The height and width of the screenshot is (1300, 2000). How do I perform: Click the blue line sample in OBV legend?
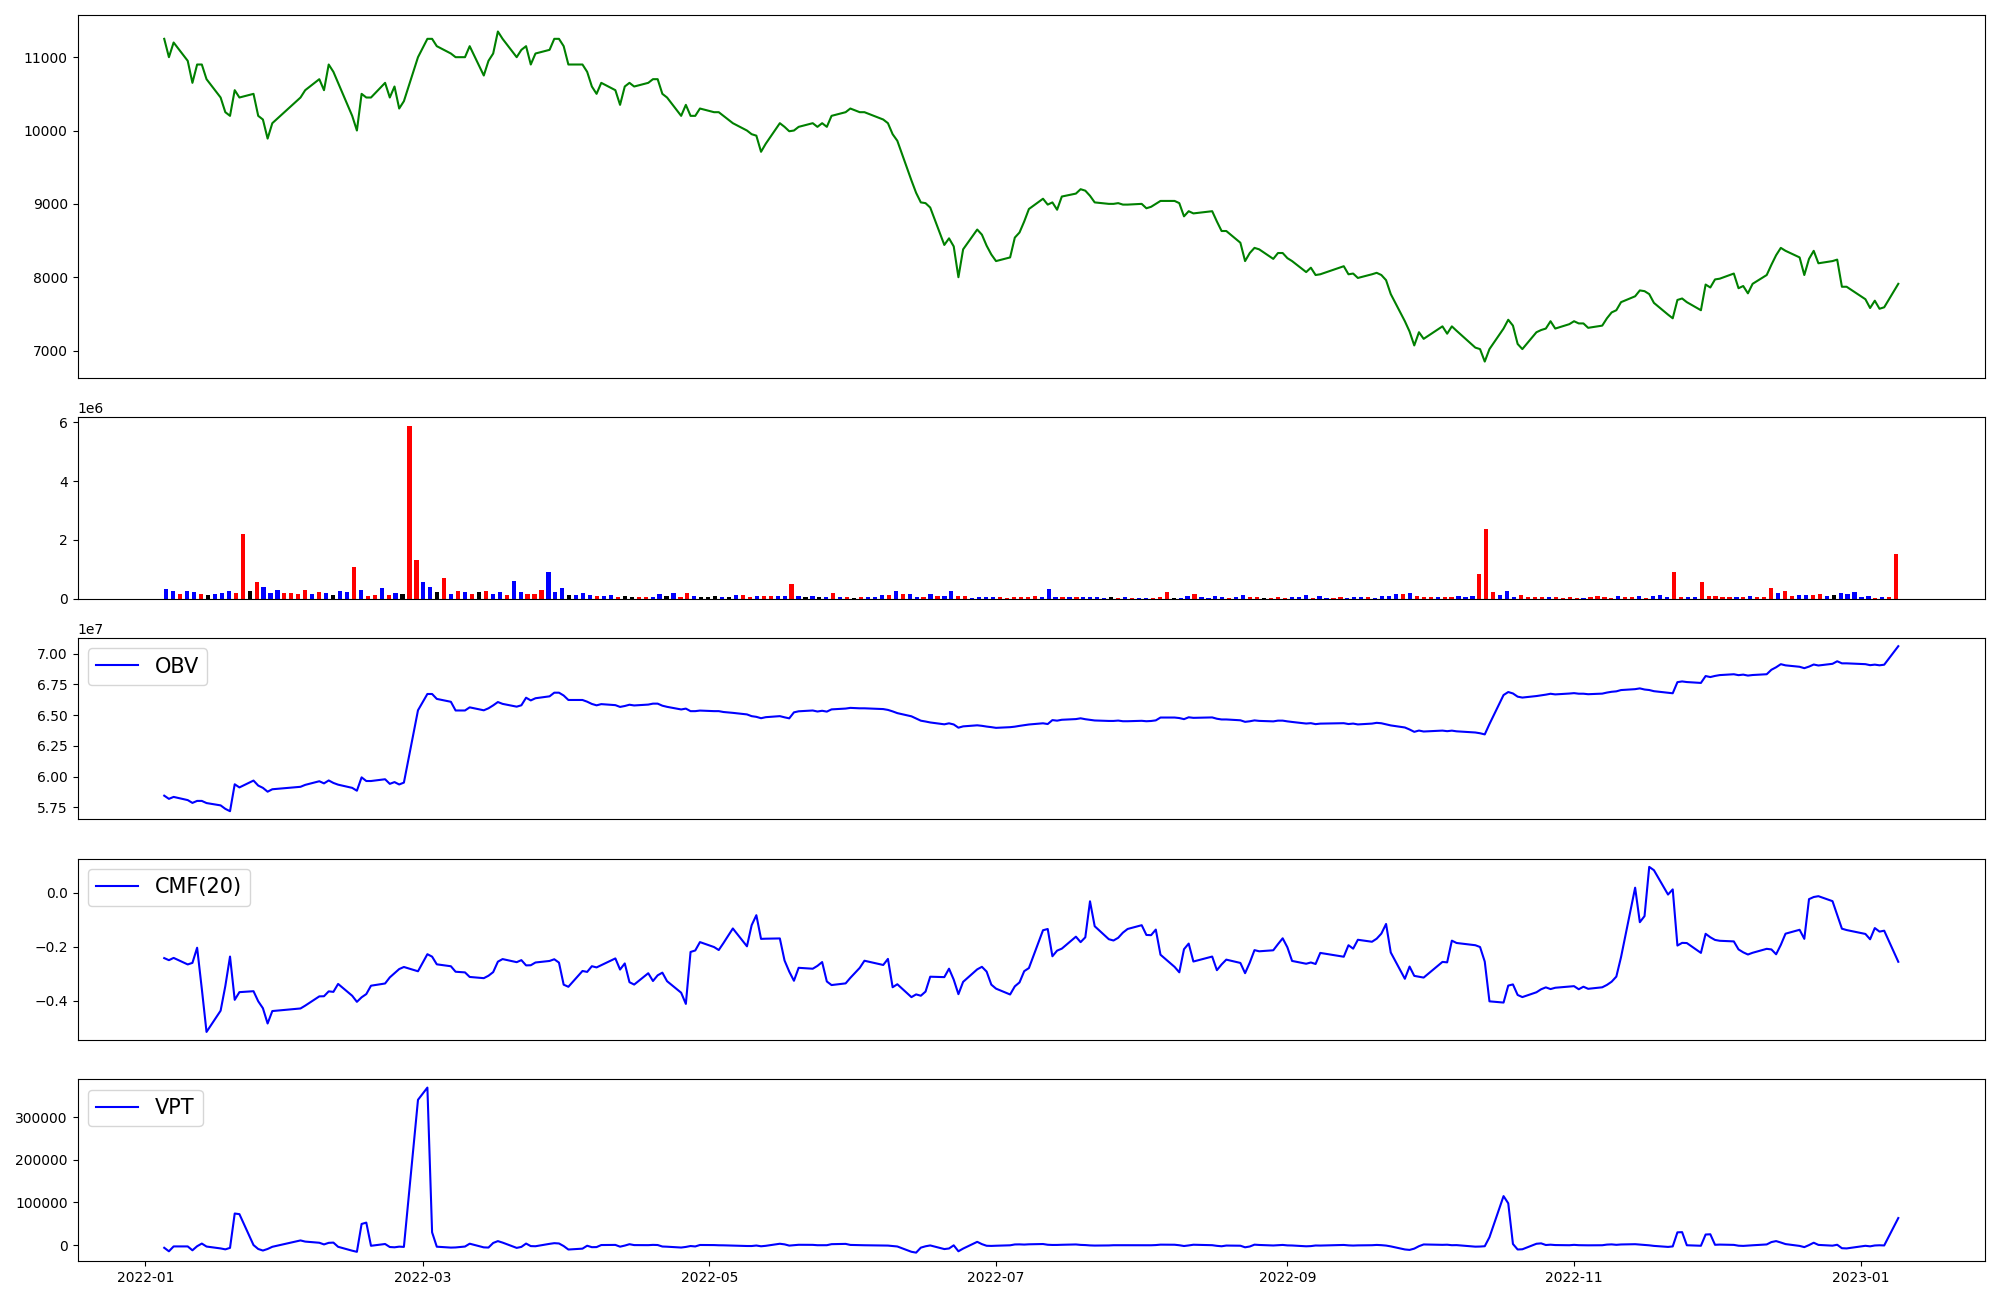[x=119, y=666]
